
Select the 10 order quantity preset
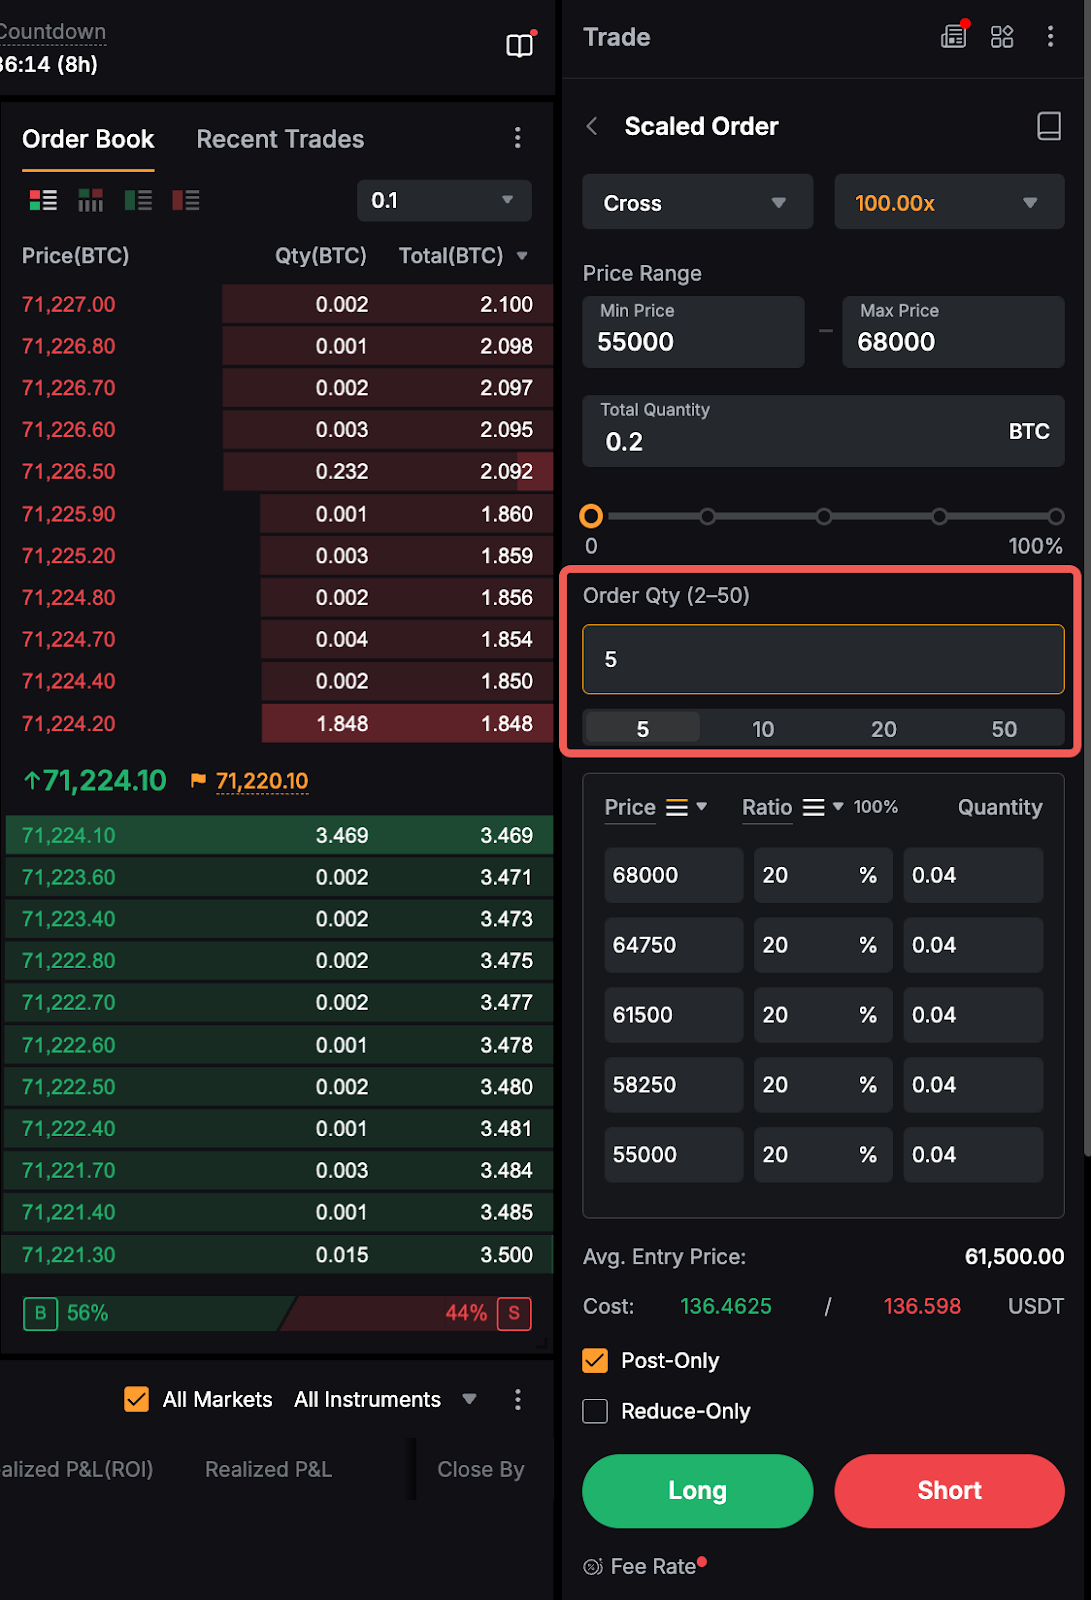[x=763, y=729]
